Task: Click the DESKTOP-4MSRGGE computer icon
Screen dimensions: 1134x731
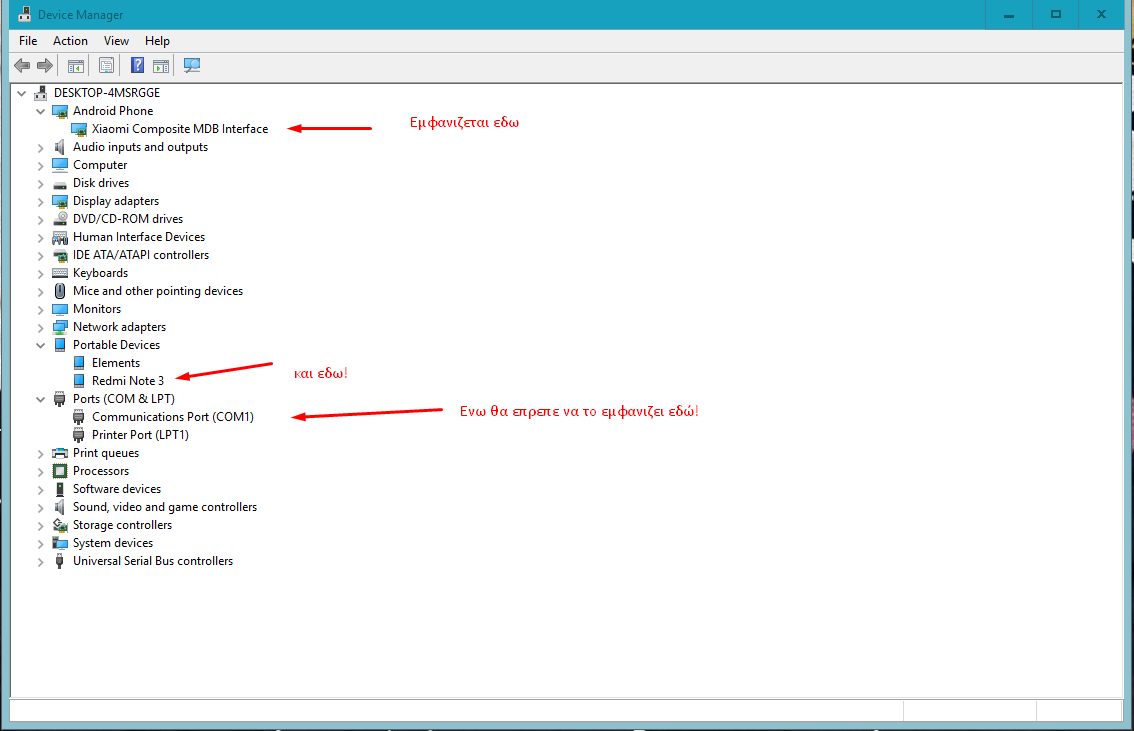Action: click(41, 93)
